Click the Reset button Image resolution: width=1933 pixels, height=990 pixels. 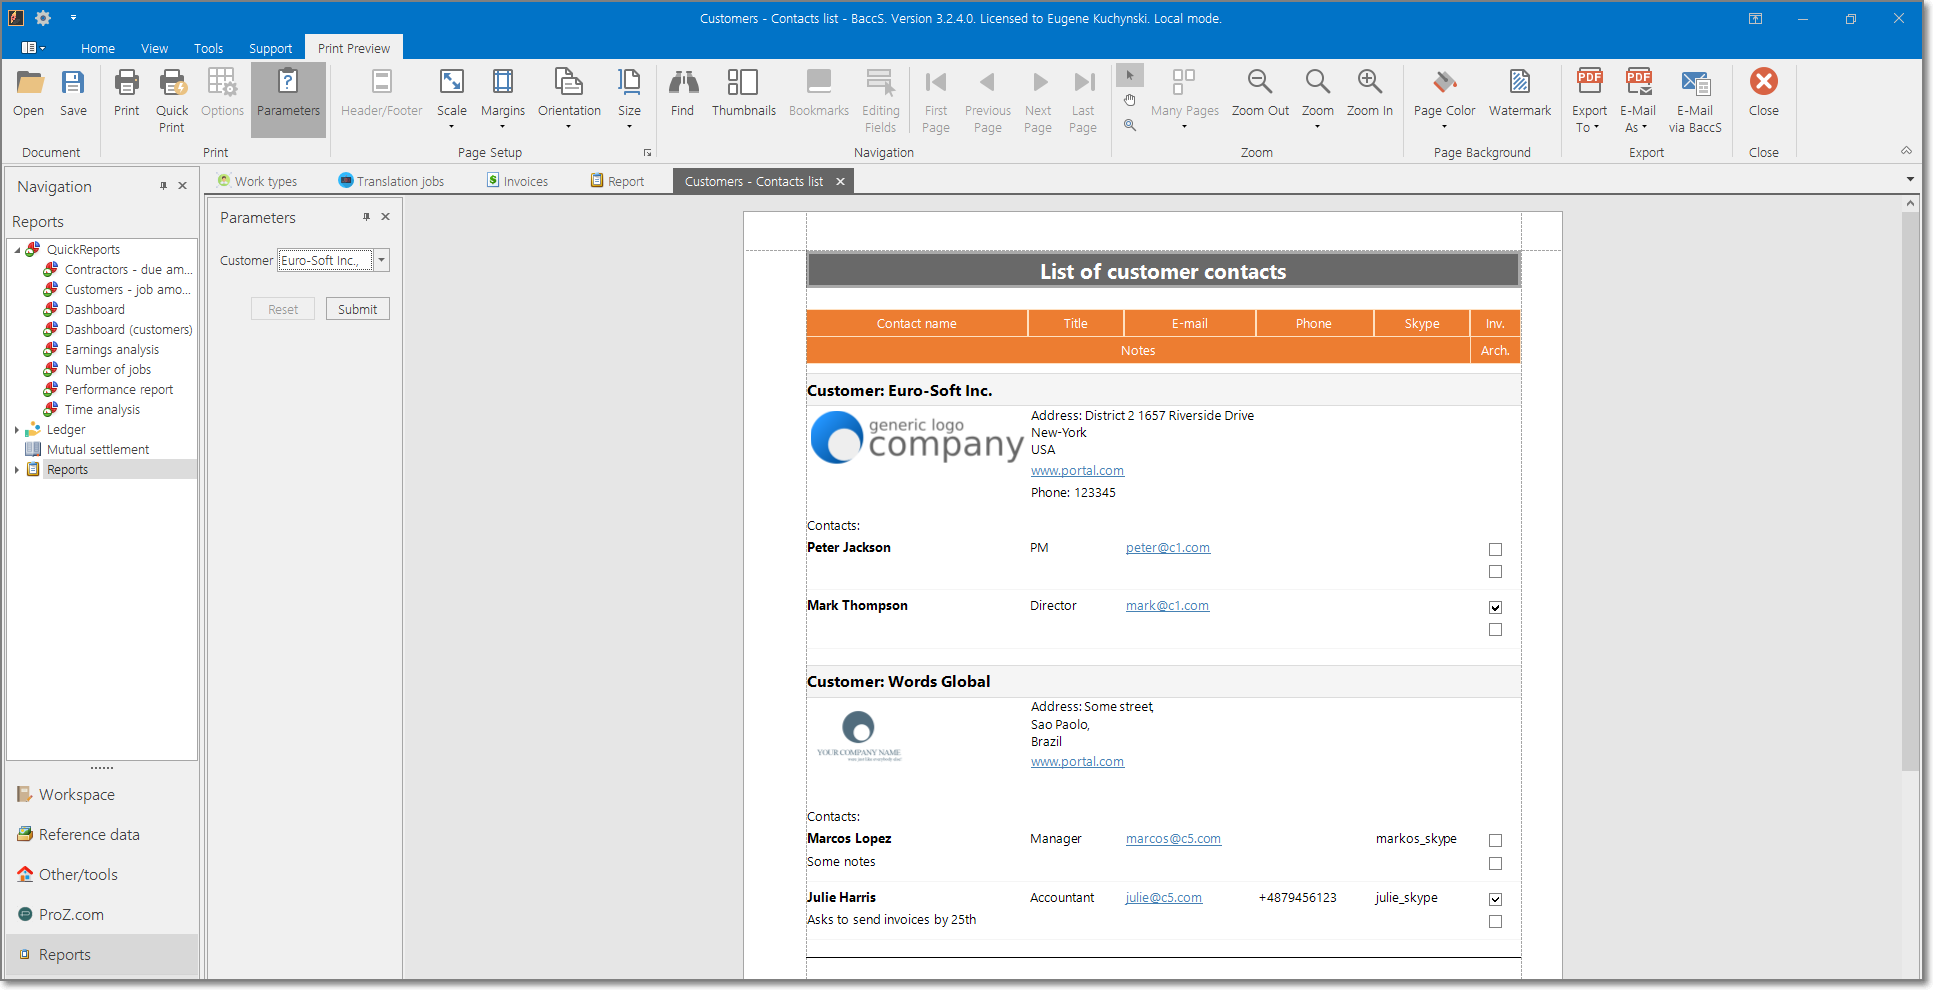pyautogui.click(x=283, y=309)
